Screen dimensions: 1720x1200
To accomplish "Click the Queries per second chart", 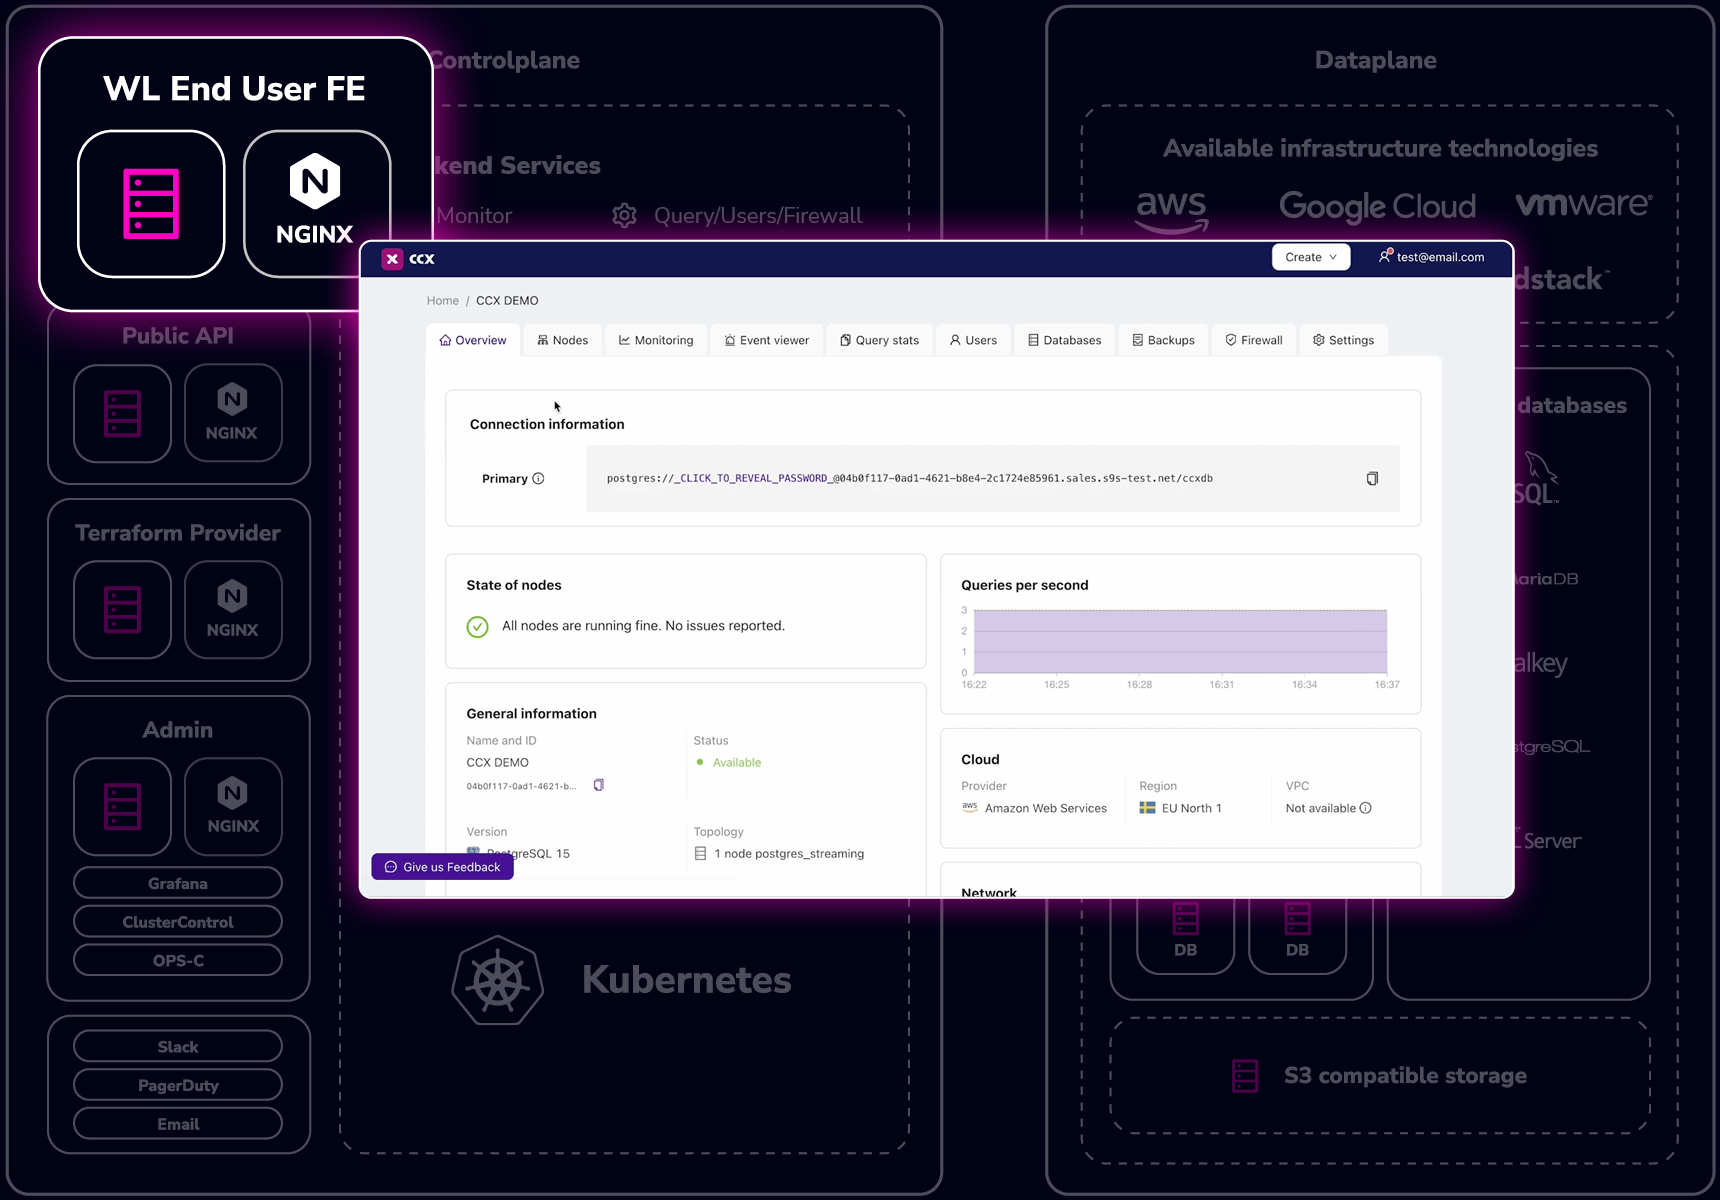I will click(x=1180, y=642).
